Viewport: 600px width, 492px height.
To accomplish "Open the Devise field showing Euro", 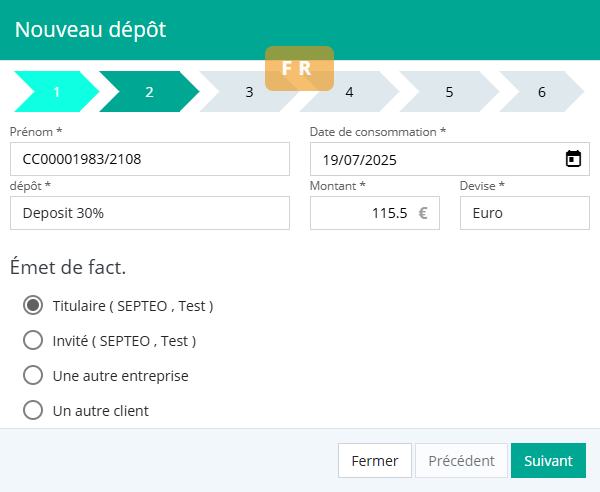I will coord(524,213).
